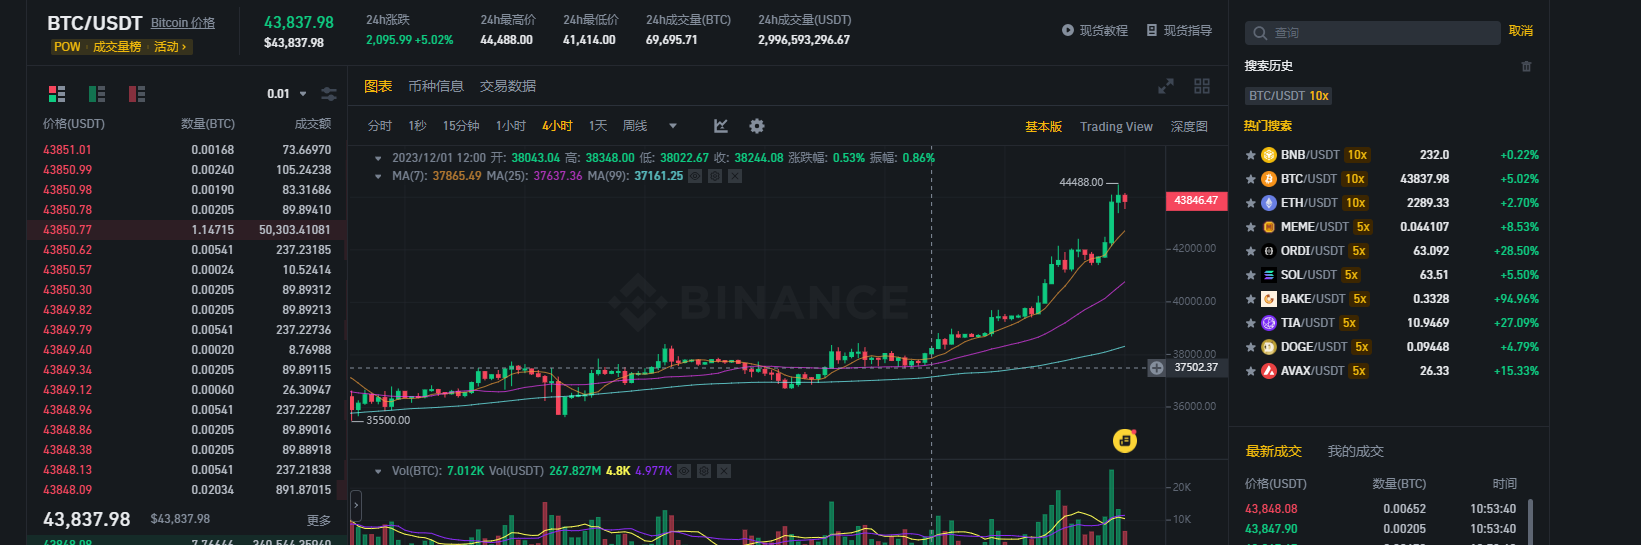Select the 1小时 interval
Viewport: 1641px width, 545px height.
tap(510, 126)
